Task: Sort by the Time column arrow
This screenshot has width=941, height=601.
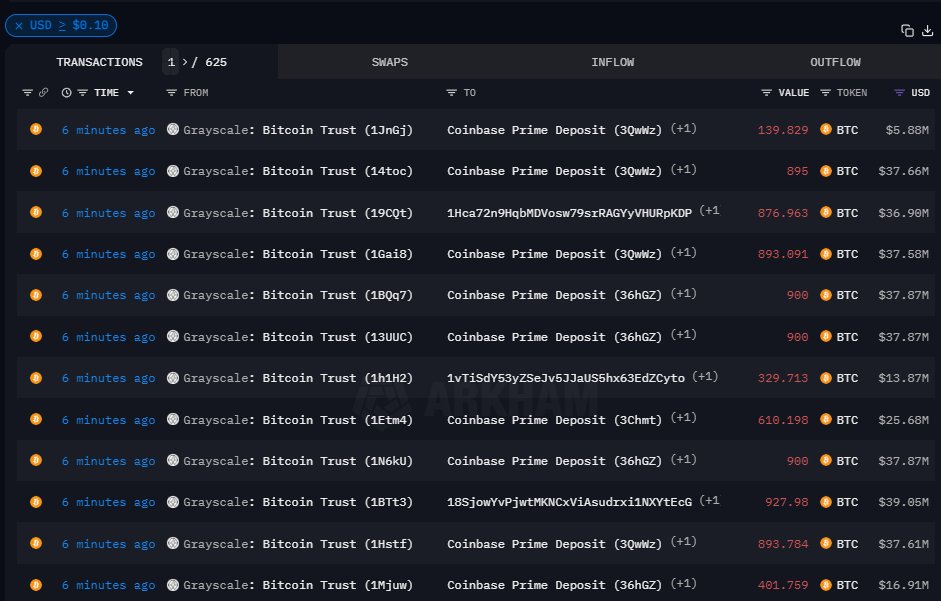Action: [x=130, y=92]
